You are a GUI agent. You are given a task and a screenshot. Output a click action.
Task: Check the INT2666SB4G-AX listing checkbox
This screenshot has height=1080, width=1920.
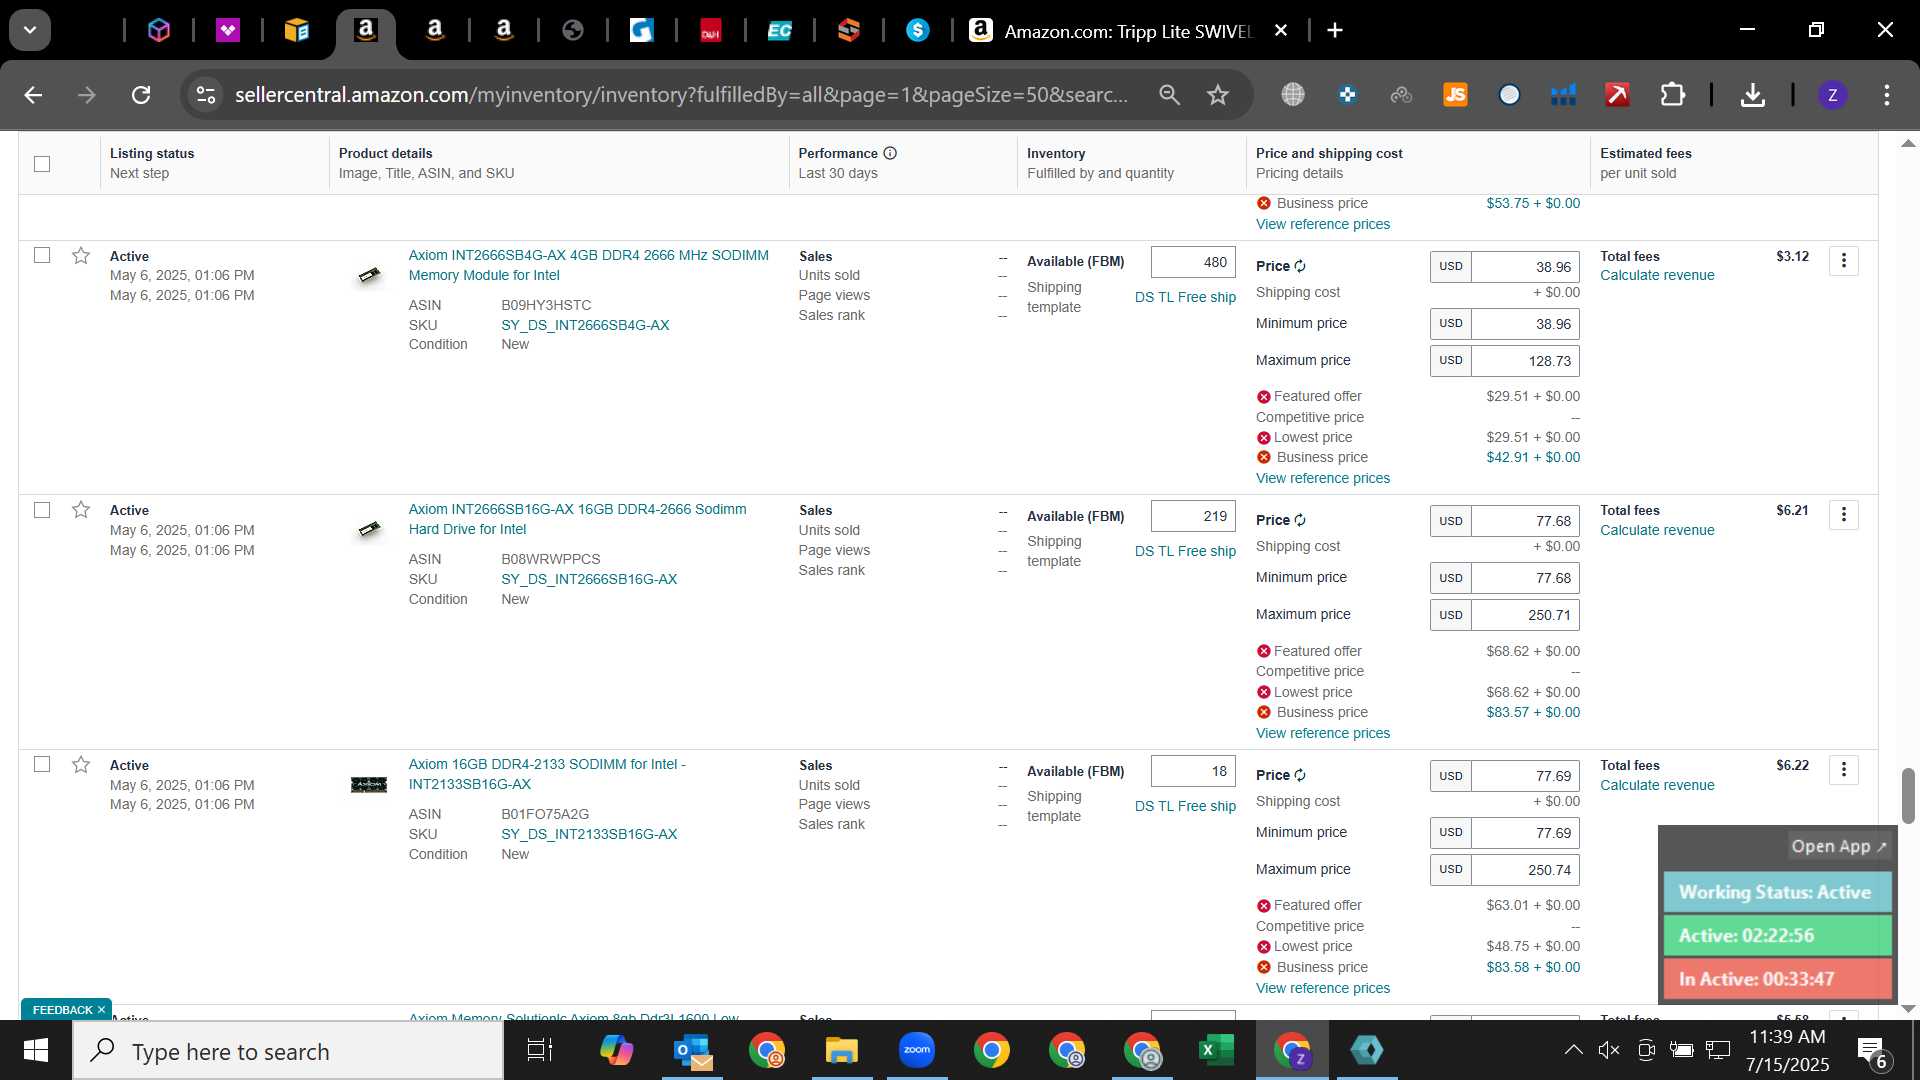42,256
